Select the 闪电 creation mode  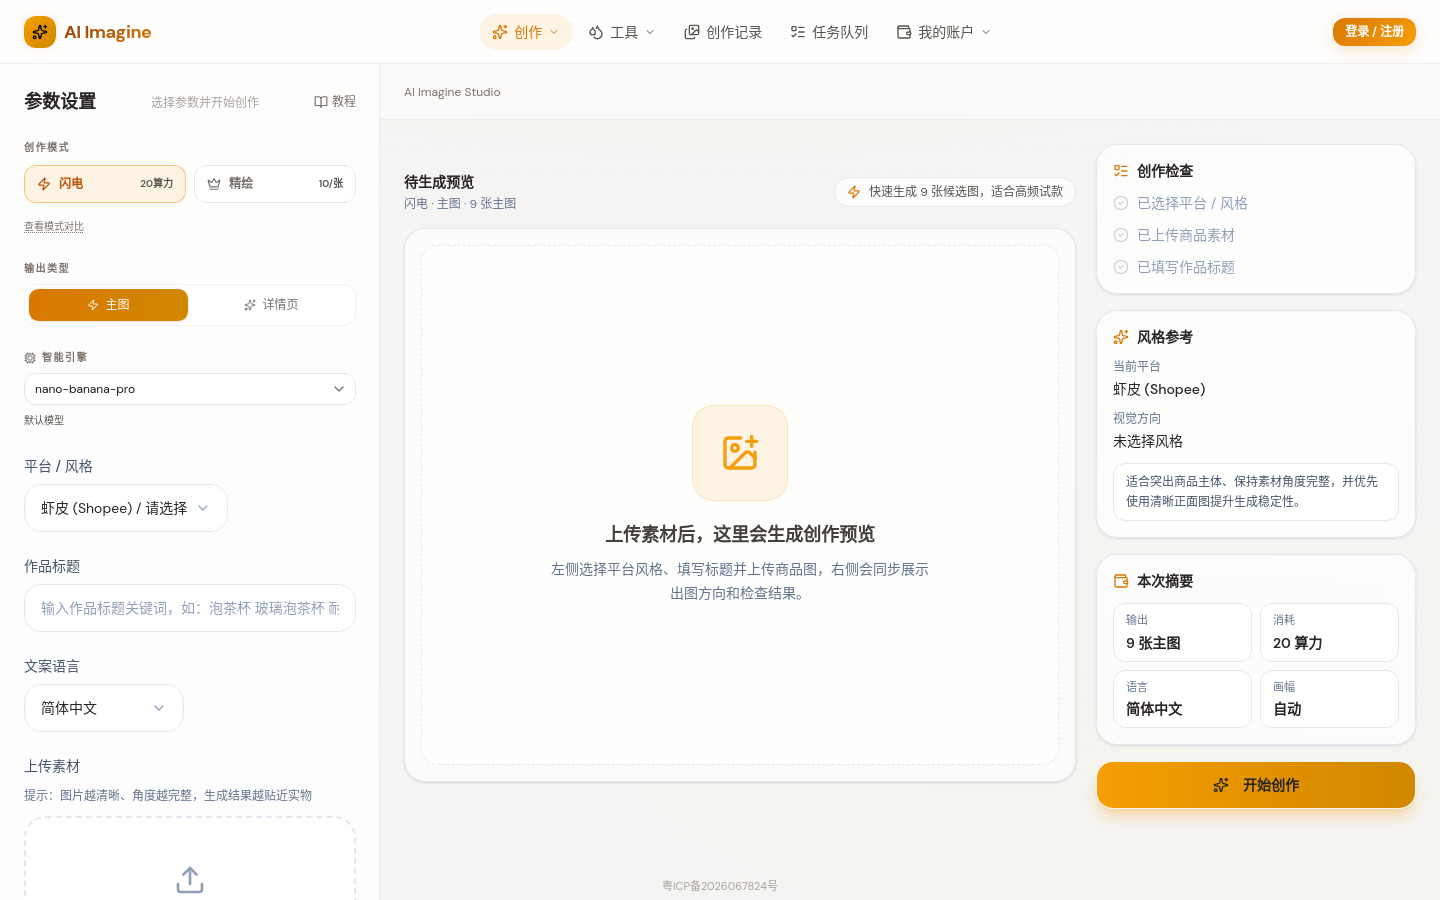click(x=105, y=184)
